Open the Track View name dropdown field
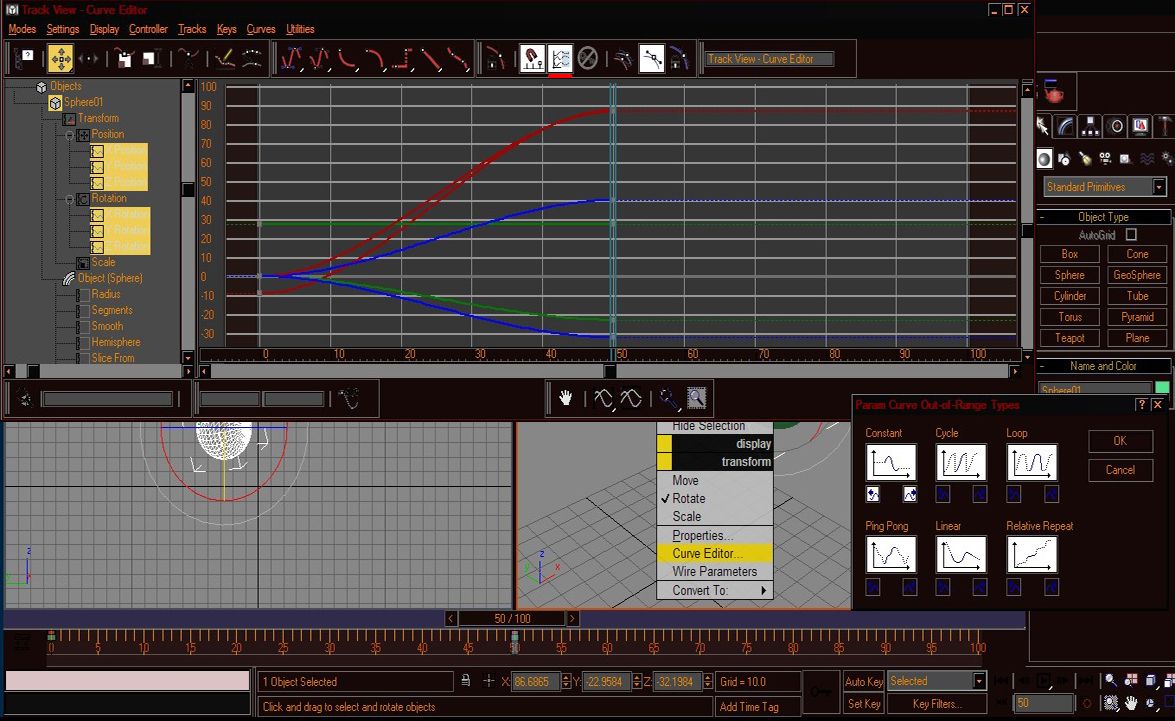The width and height of the screenshot is (1175, 721). click(x=770, y=58)
